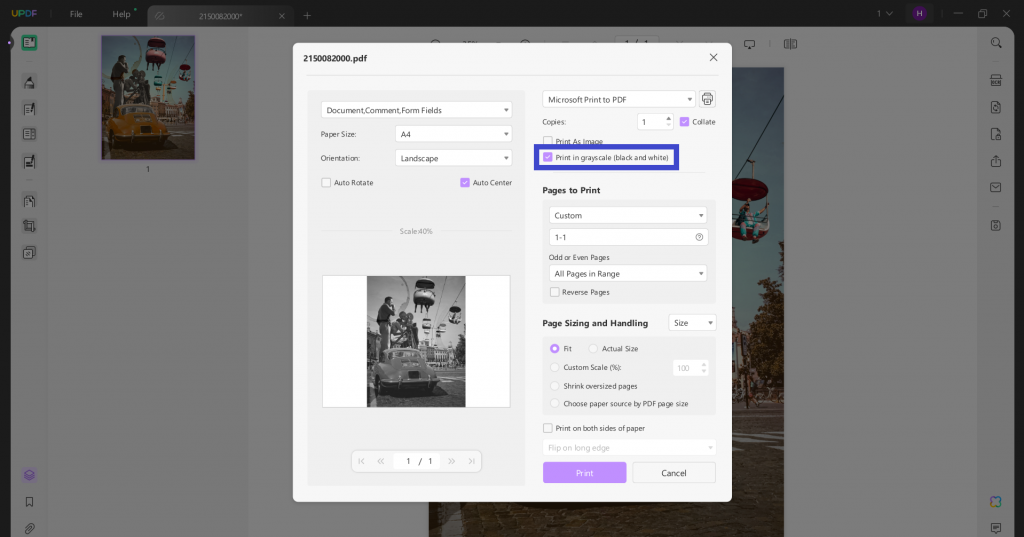Open the UPDF AI colorful icon
Viewport: 1024px width, 537px height.
(x=996, y=501)
